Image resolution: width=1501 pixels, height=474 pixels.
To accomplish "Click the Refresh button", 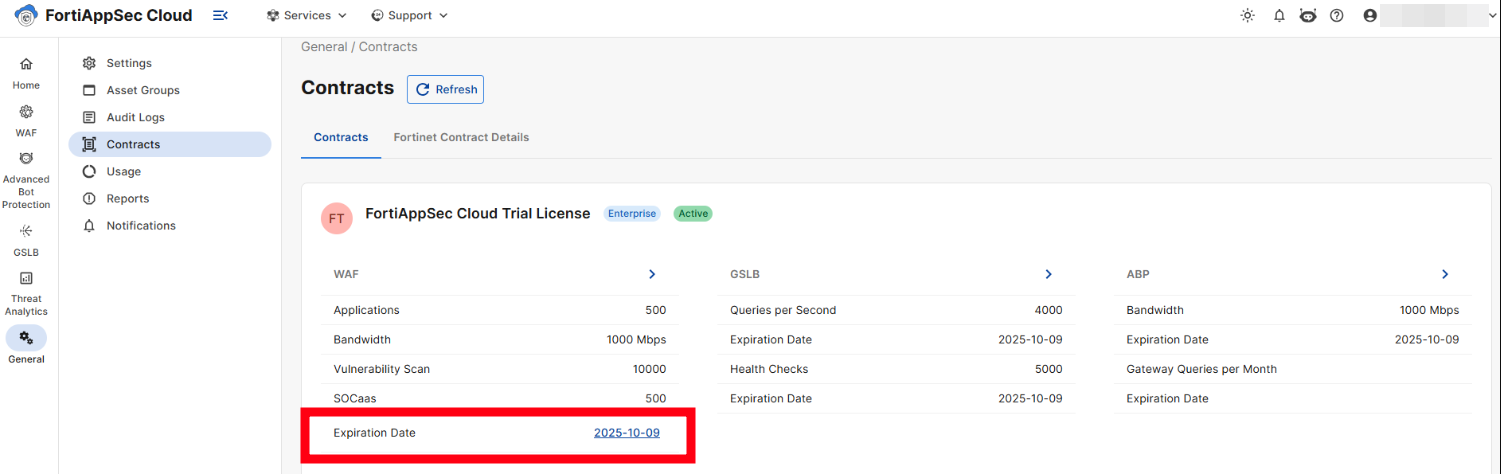I will (445, 89).
